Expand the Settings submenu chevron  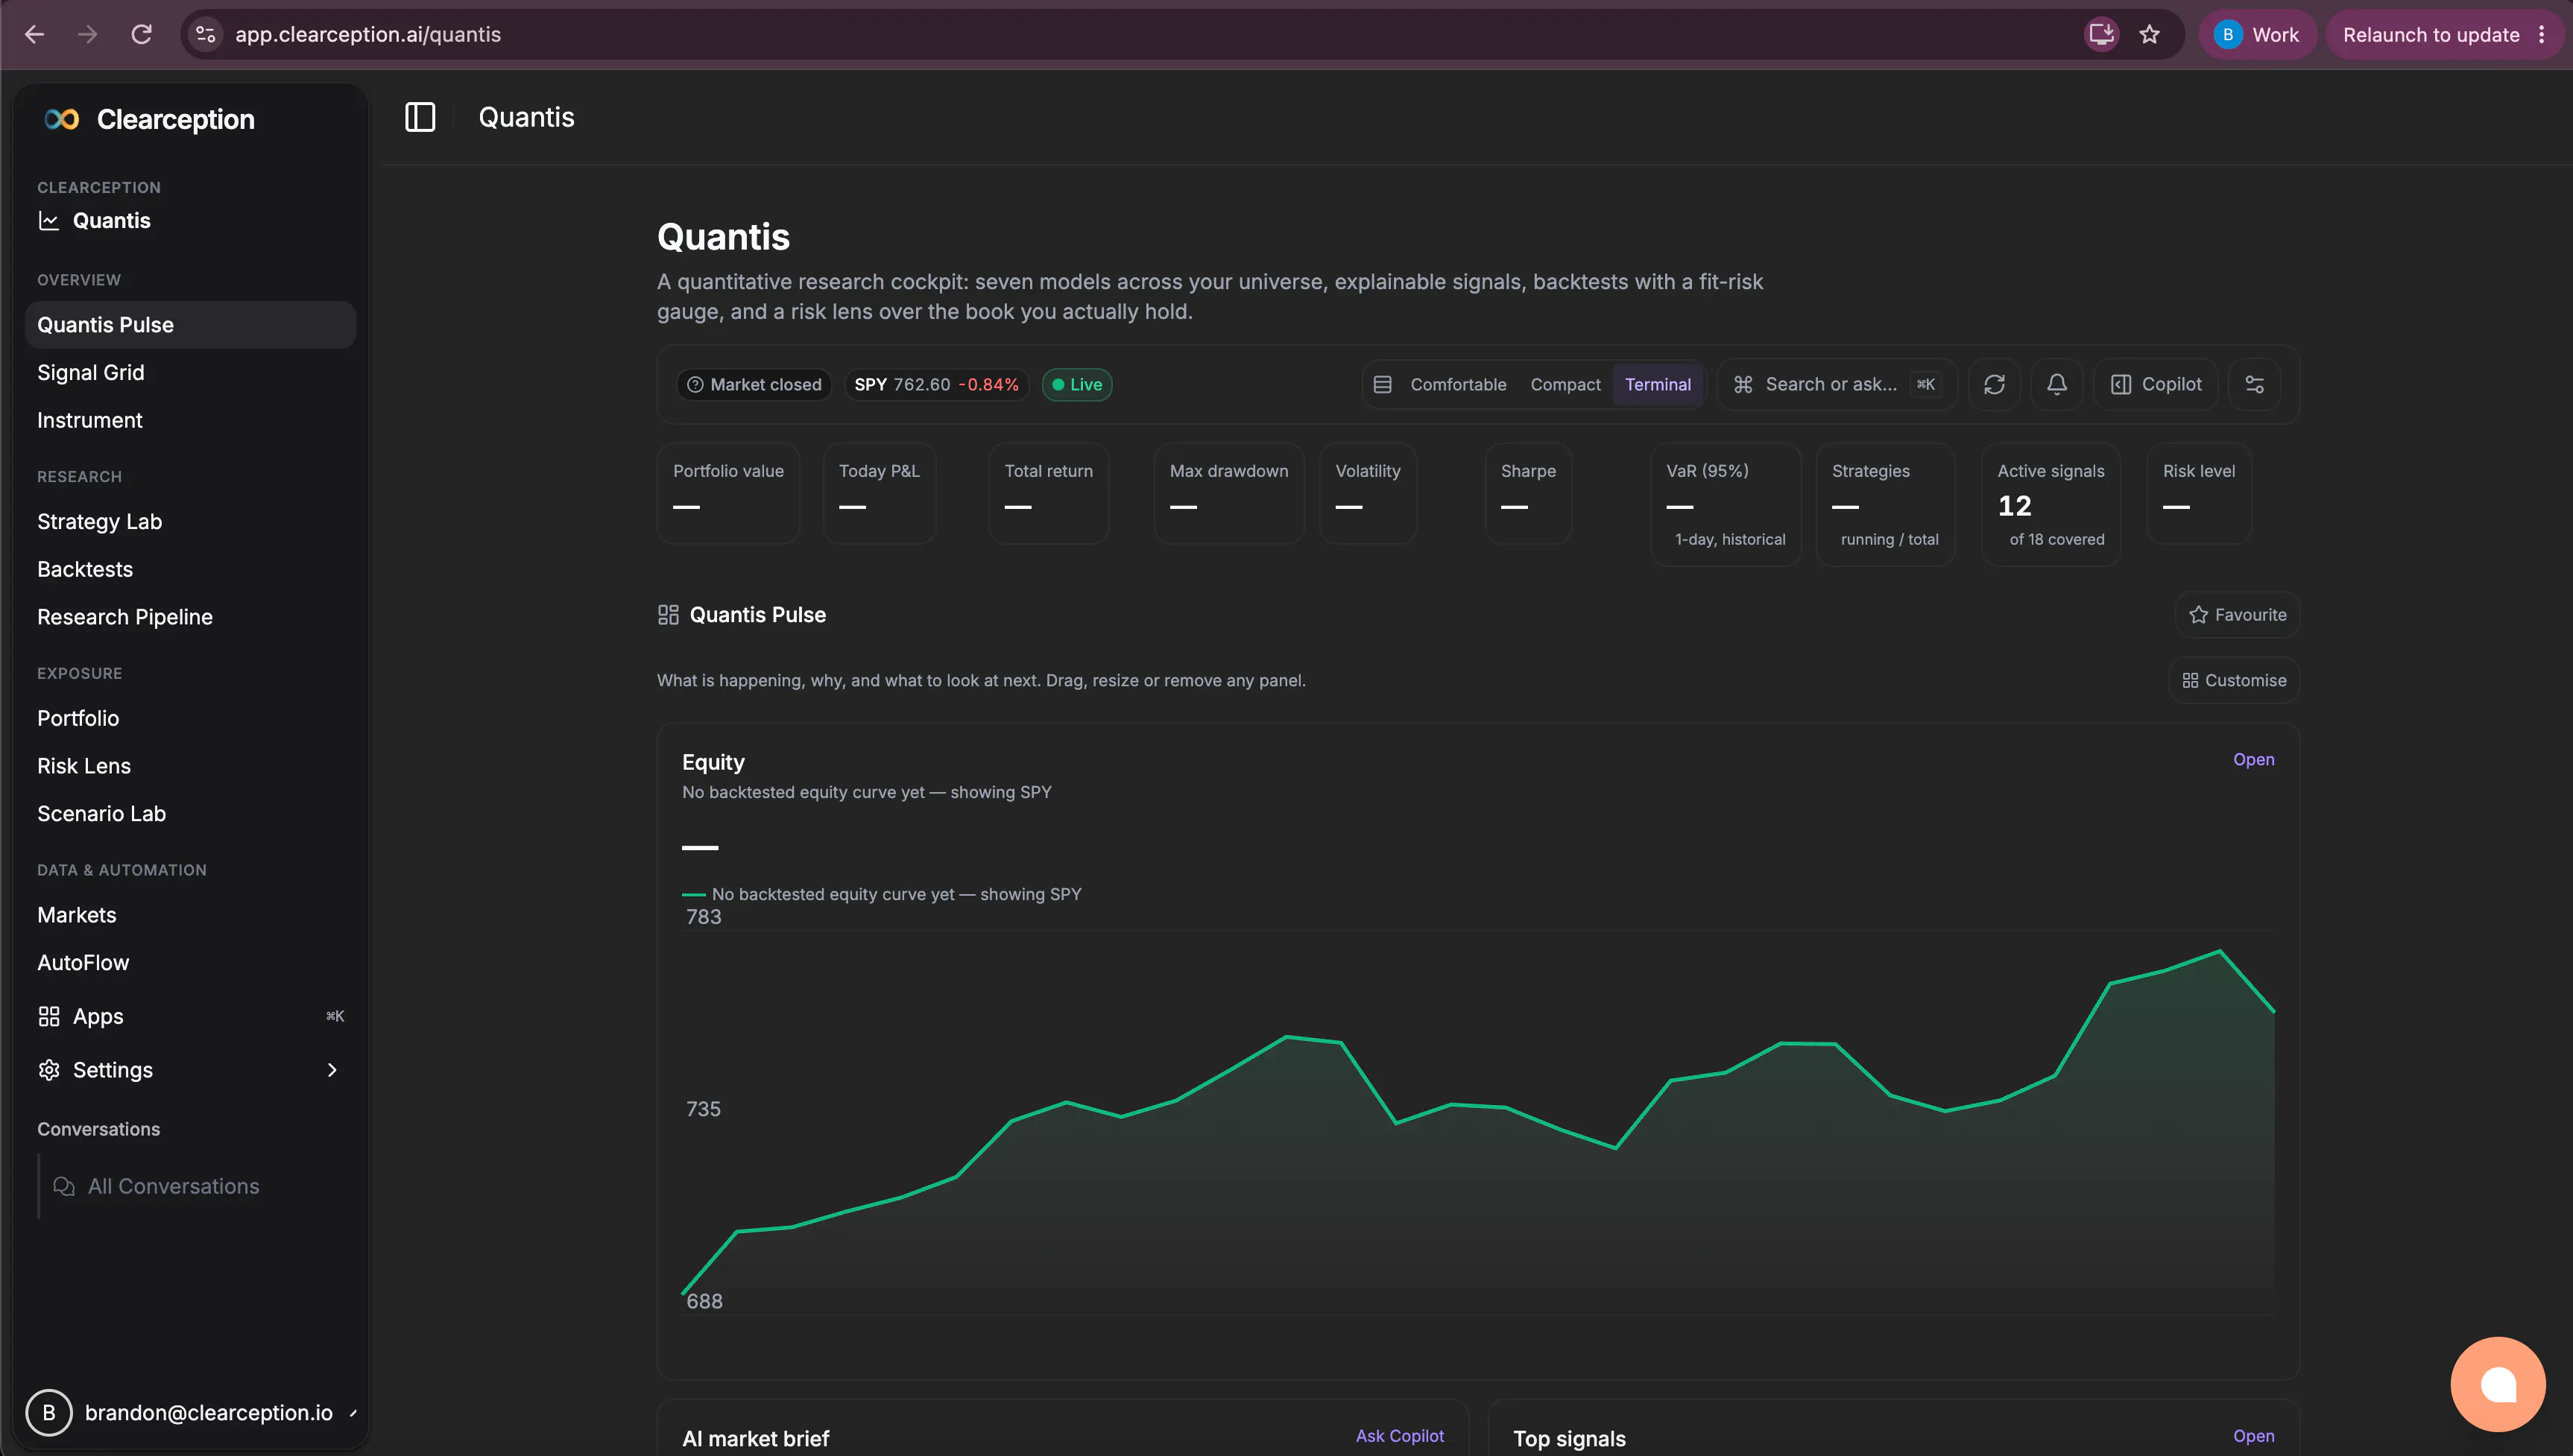pos(332,1070)
